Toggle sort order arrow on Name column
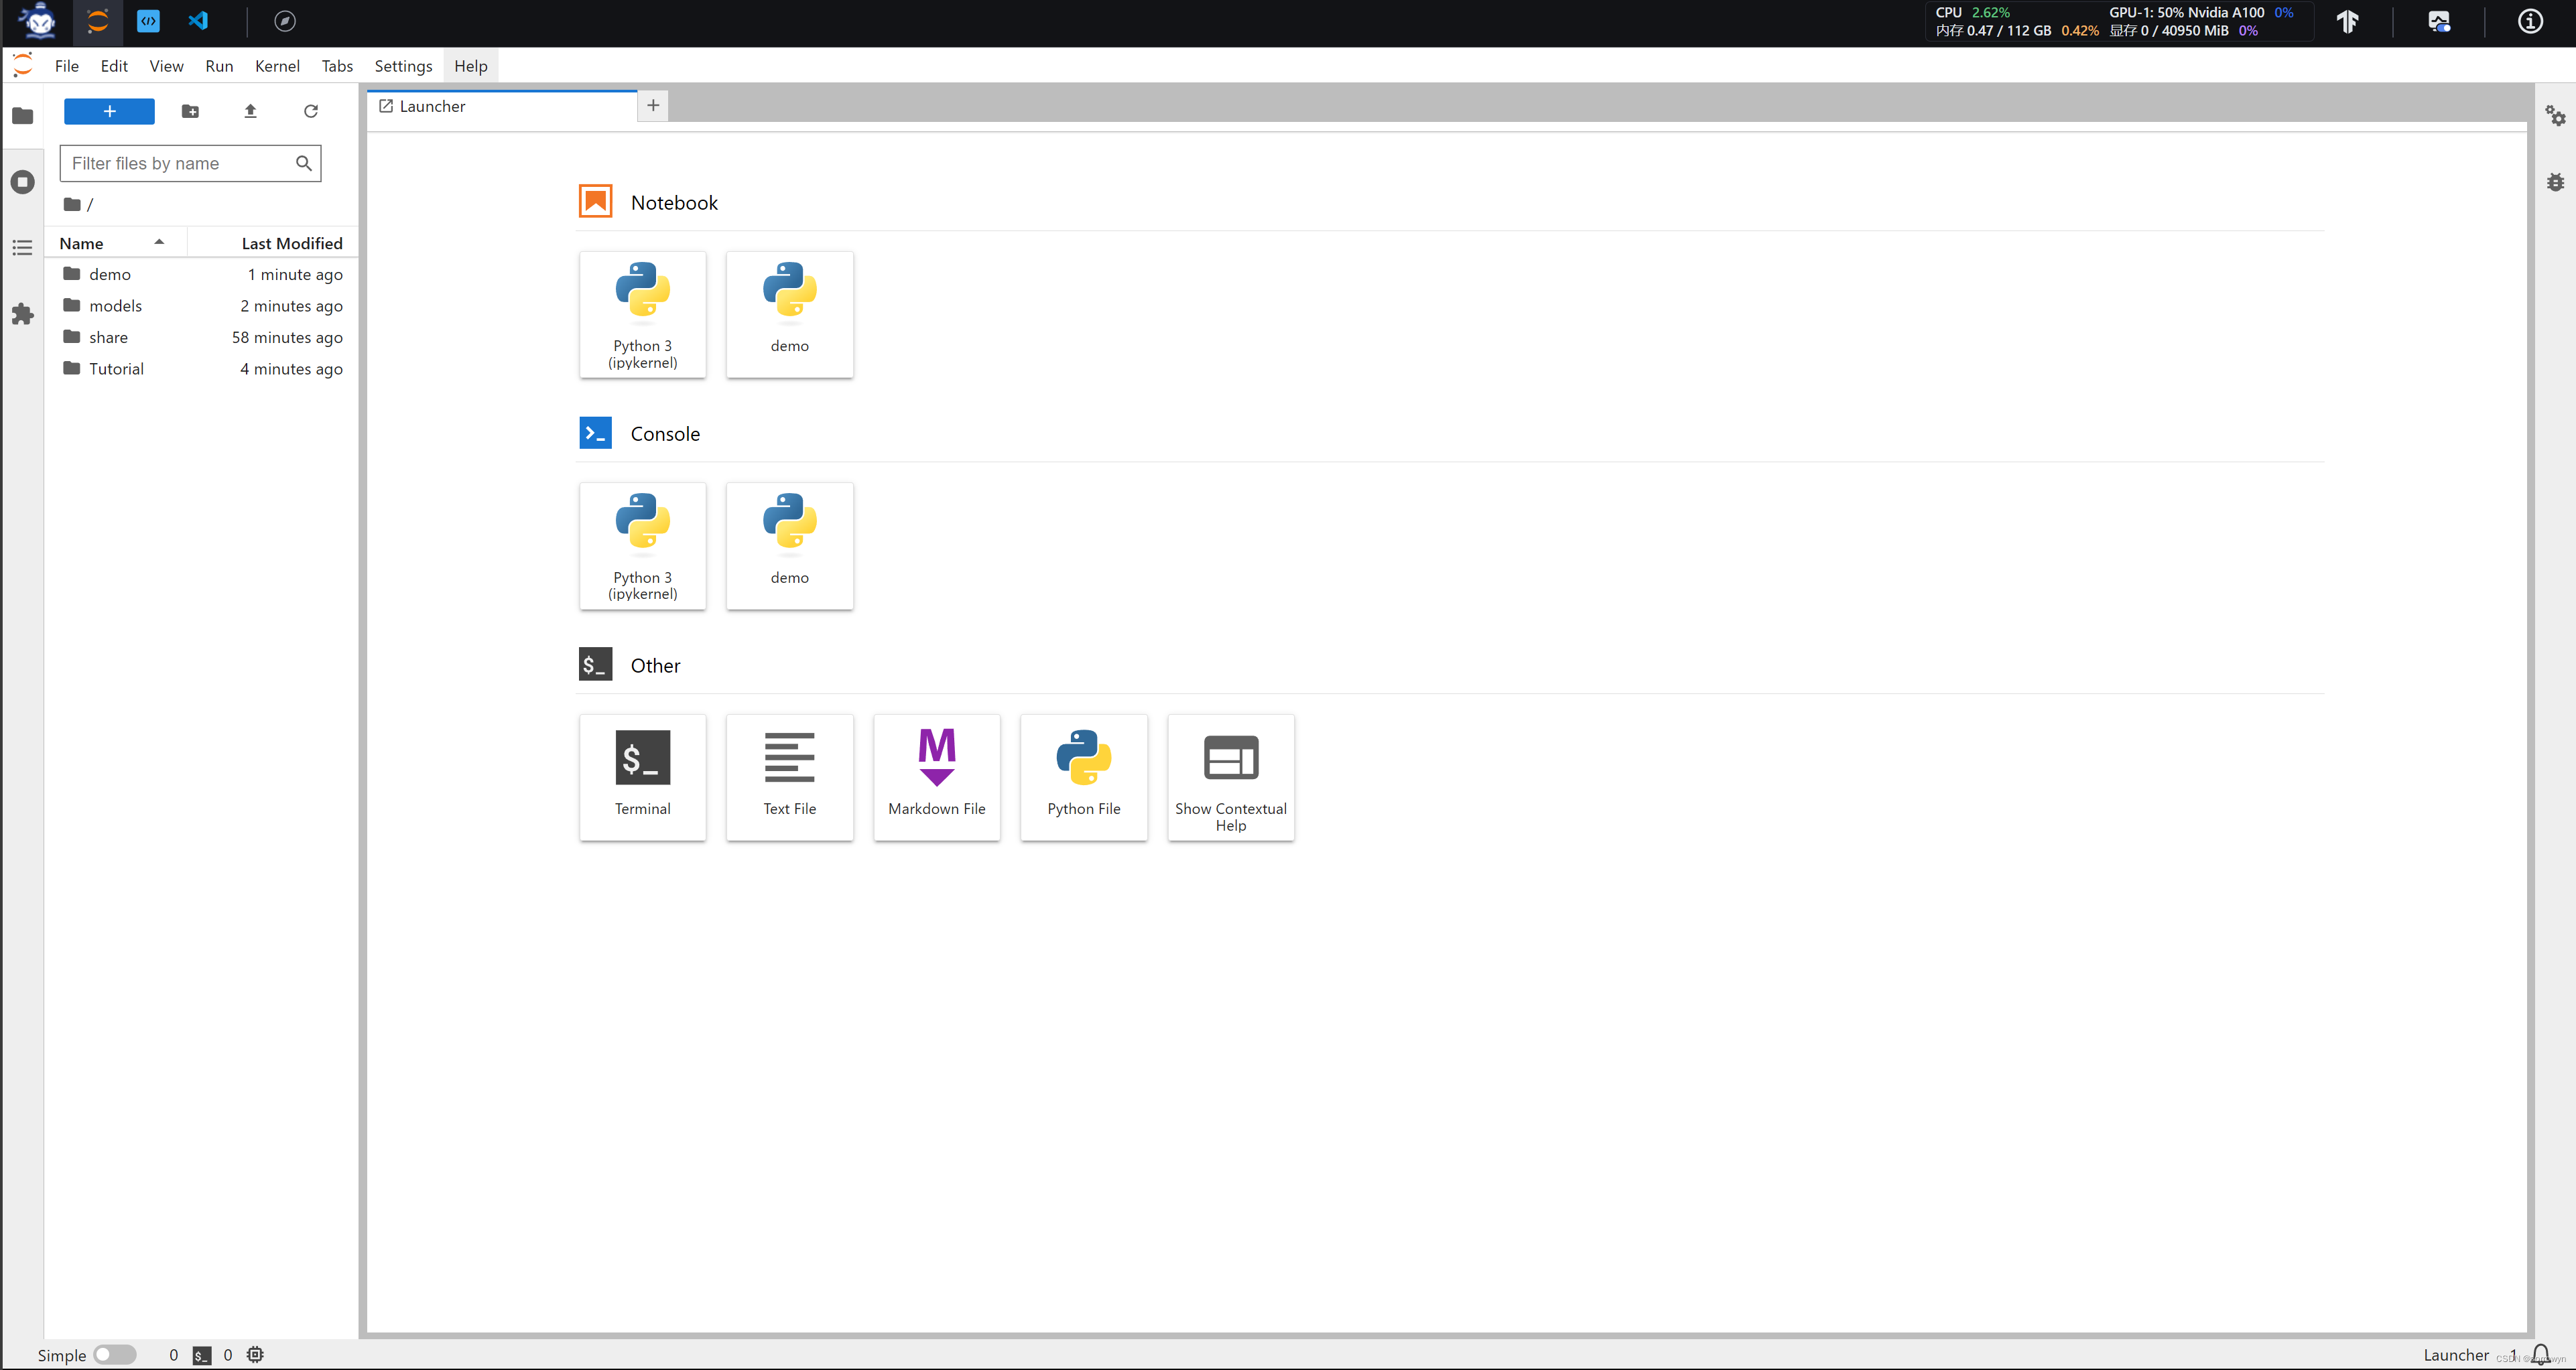The width and height of the screenshot is (2576, 1370). point(159,242)
